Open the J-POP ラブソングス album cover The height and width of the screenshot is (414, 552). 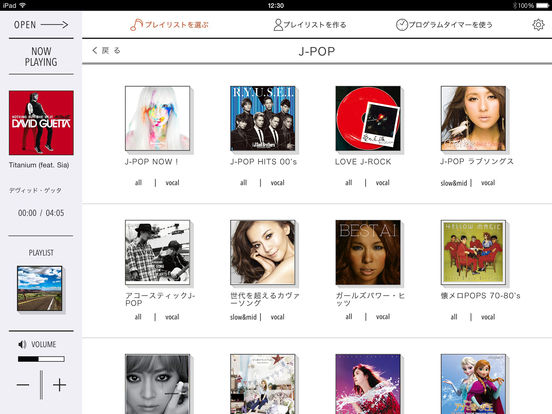(x=473, y=118)
